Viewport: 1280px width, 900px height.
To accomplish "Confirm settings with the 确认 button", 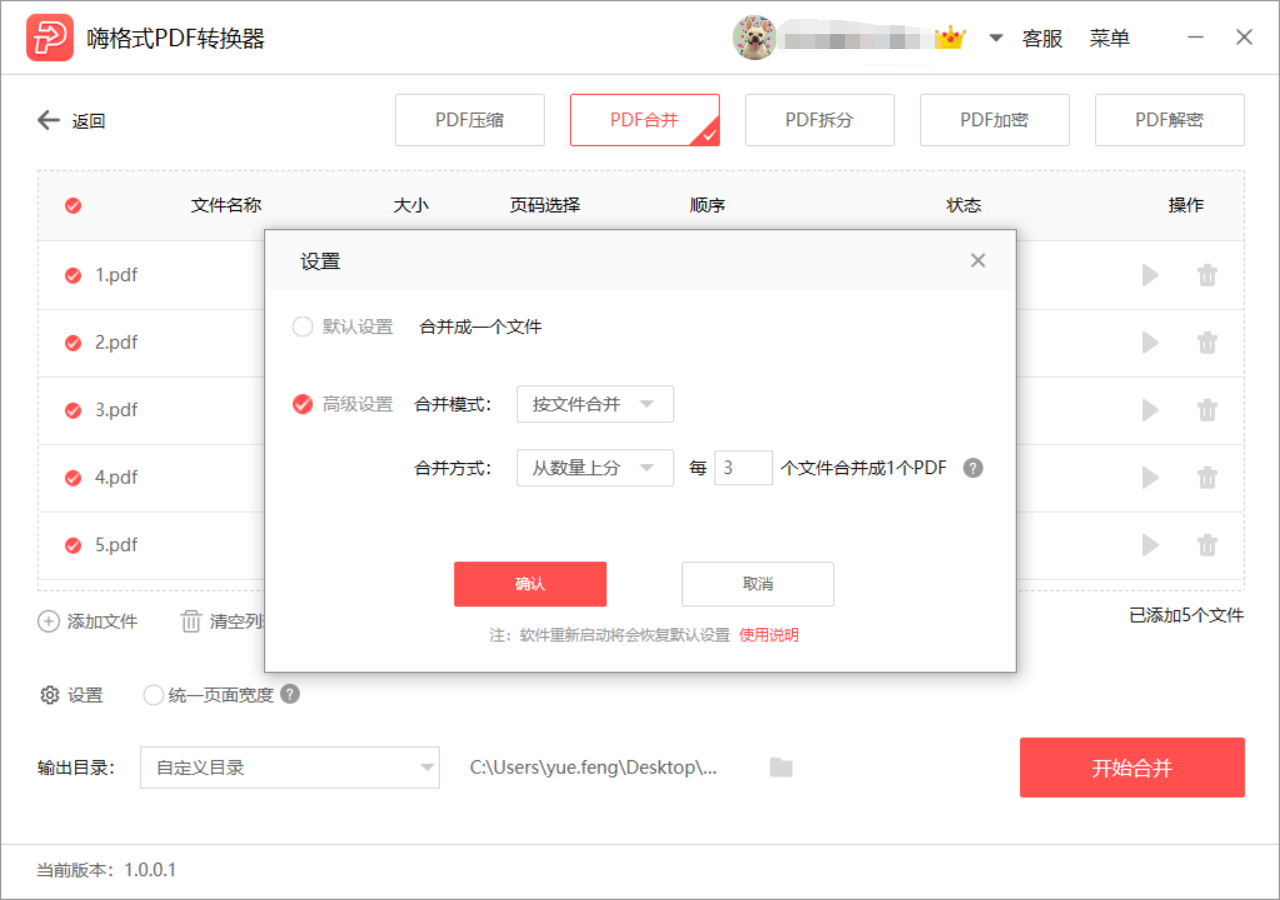I will pyautogui.click(x=530, y=584).
